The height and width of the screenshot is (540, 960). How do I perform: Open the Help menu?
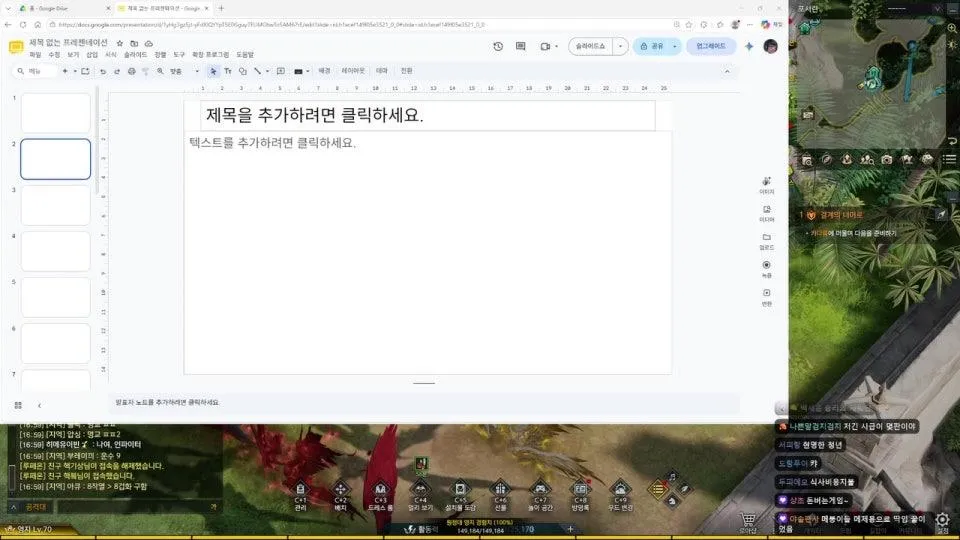pos(245,55)
